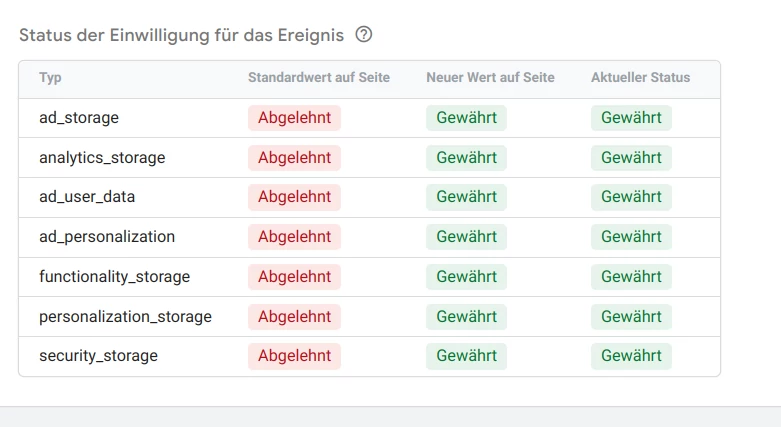Select the personalization_storage type label
This screenshot has height=427, width=781.
click(126, 316)
